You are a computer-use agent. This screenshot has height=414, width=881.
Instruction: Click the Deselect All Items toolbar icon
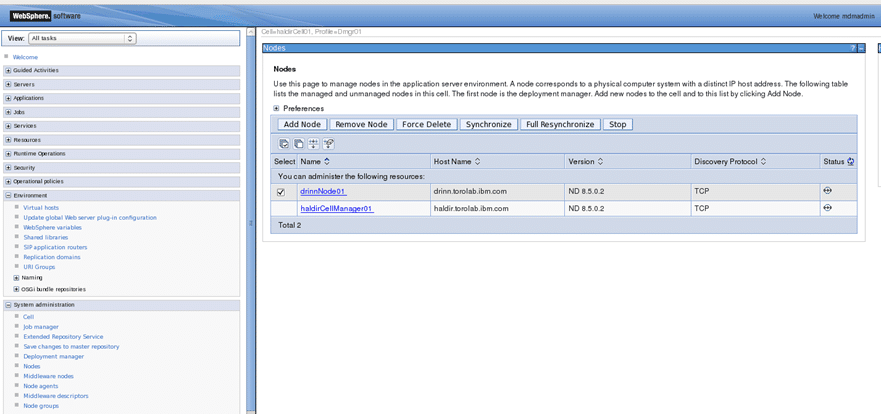tap(299, 144)
